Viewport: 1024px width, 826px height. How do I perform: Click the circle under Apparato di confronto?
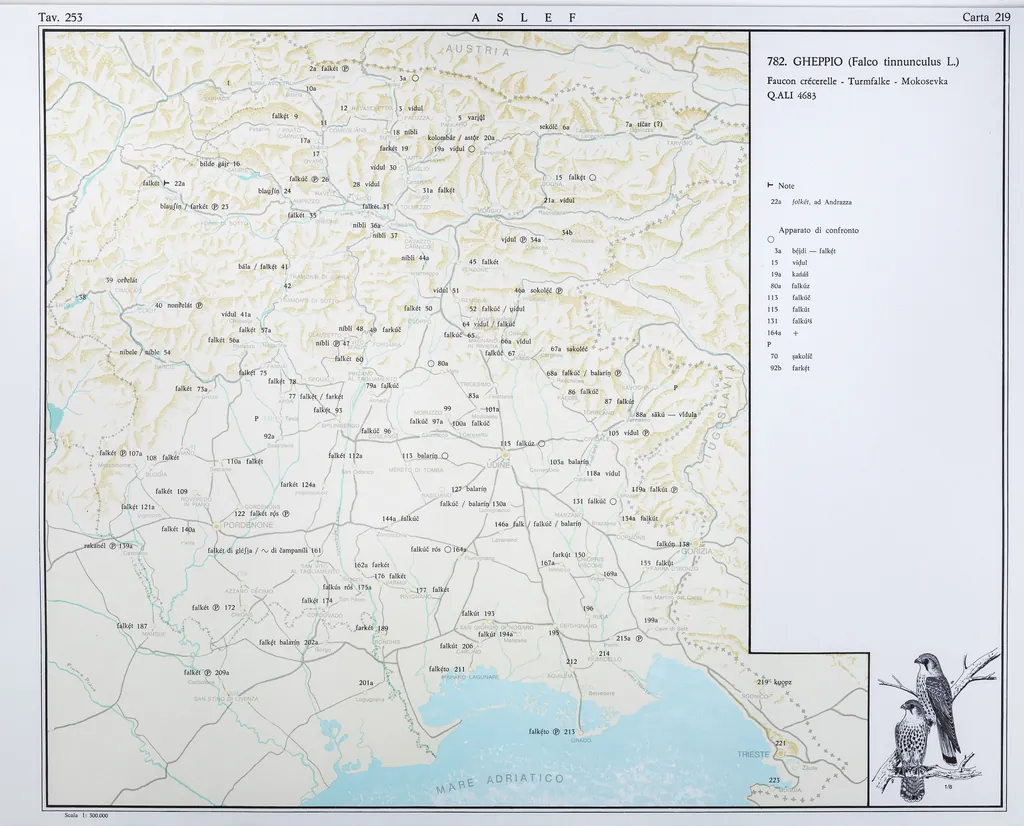click(771, 240)
